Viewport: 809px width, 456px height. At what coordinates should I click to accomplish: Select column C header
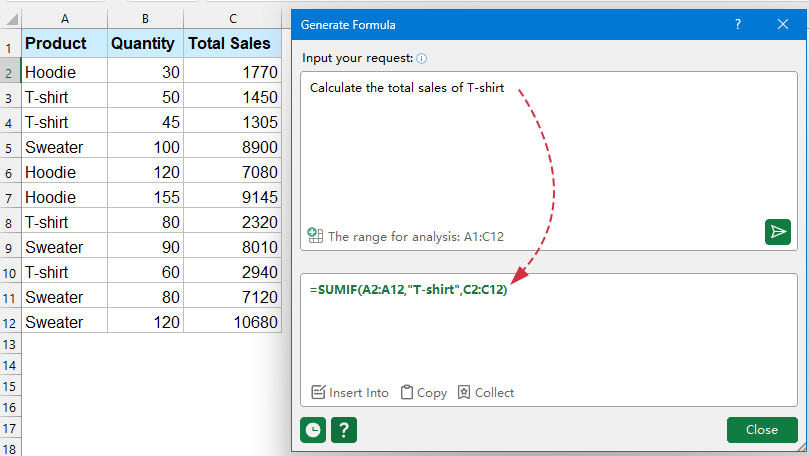(x=232, y=19)
